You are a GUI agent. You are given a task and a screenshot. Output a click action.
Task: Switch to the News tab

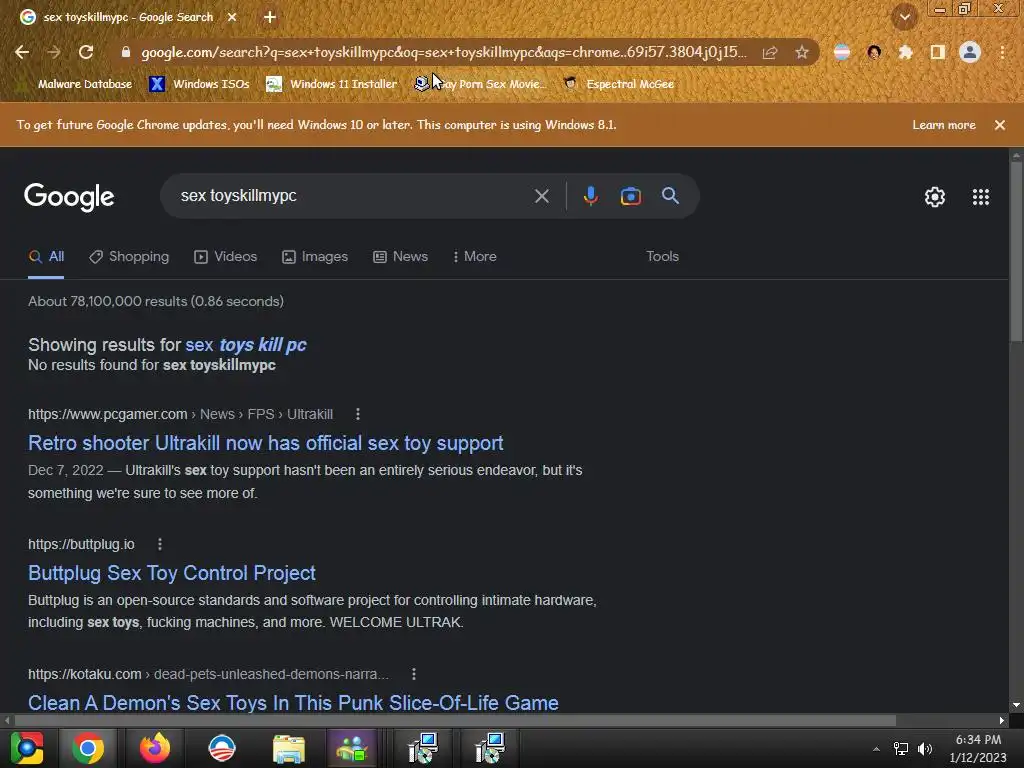click(400, 257)
